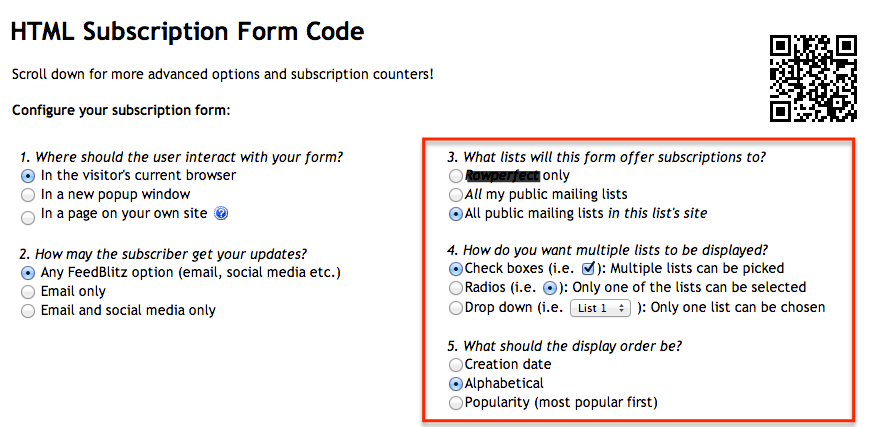Choose 'Popularity (most popular first)' order
Image resolution: width=871 pixels, height=427 pixels.
tap(456, 402)
